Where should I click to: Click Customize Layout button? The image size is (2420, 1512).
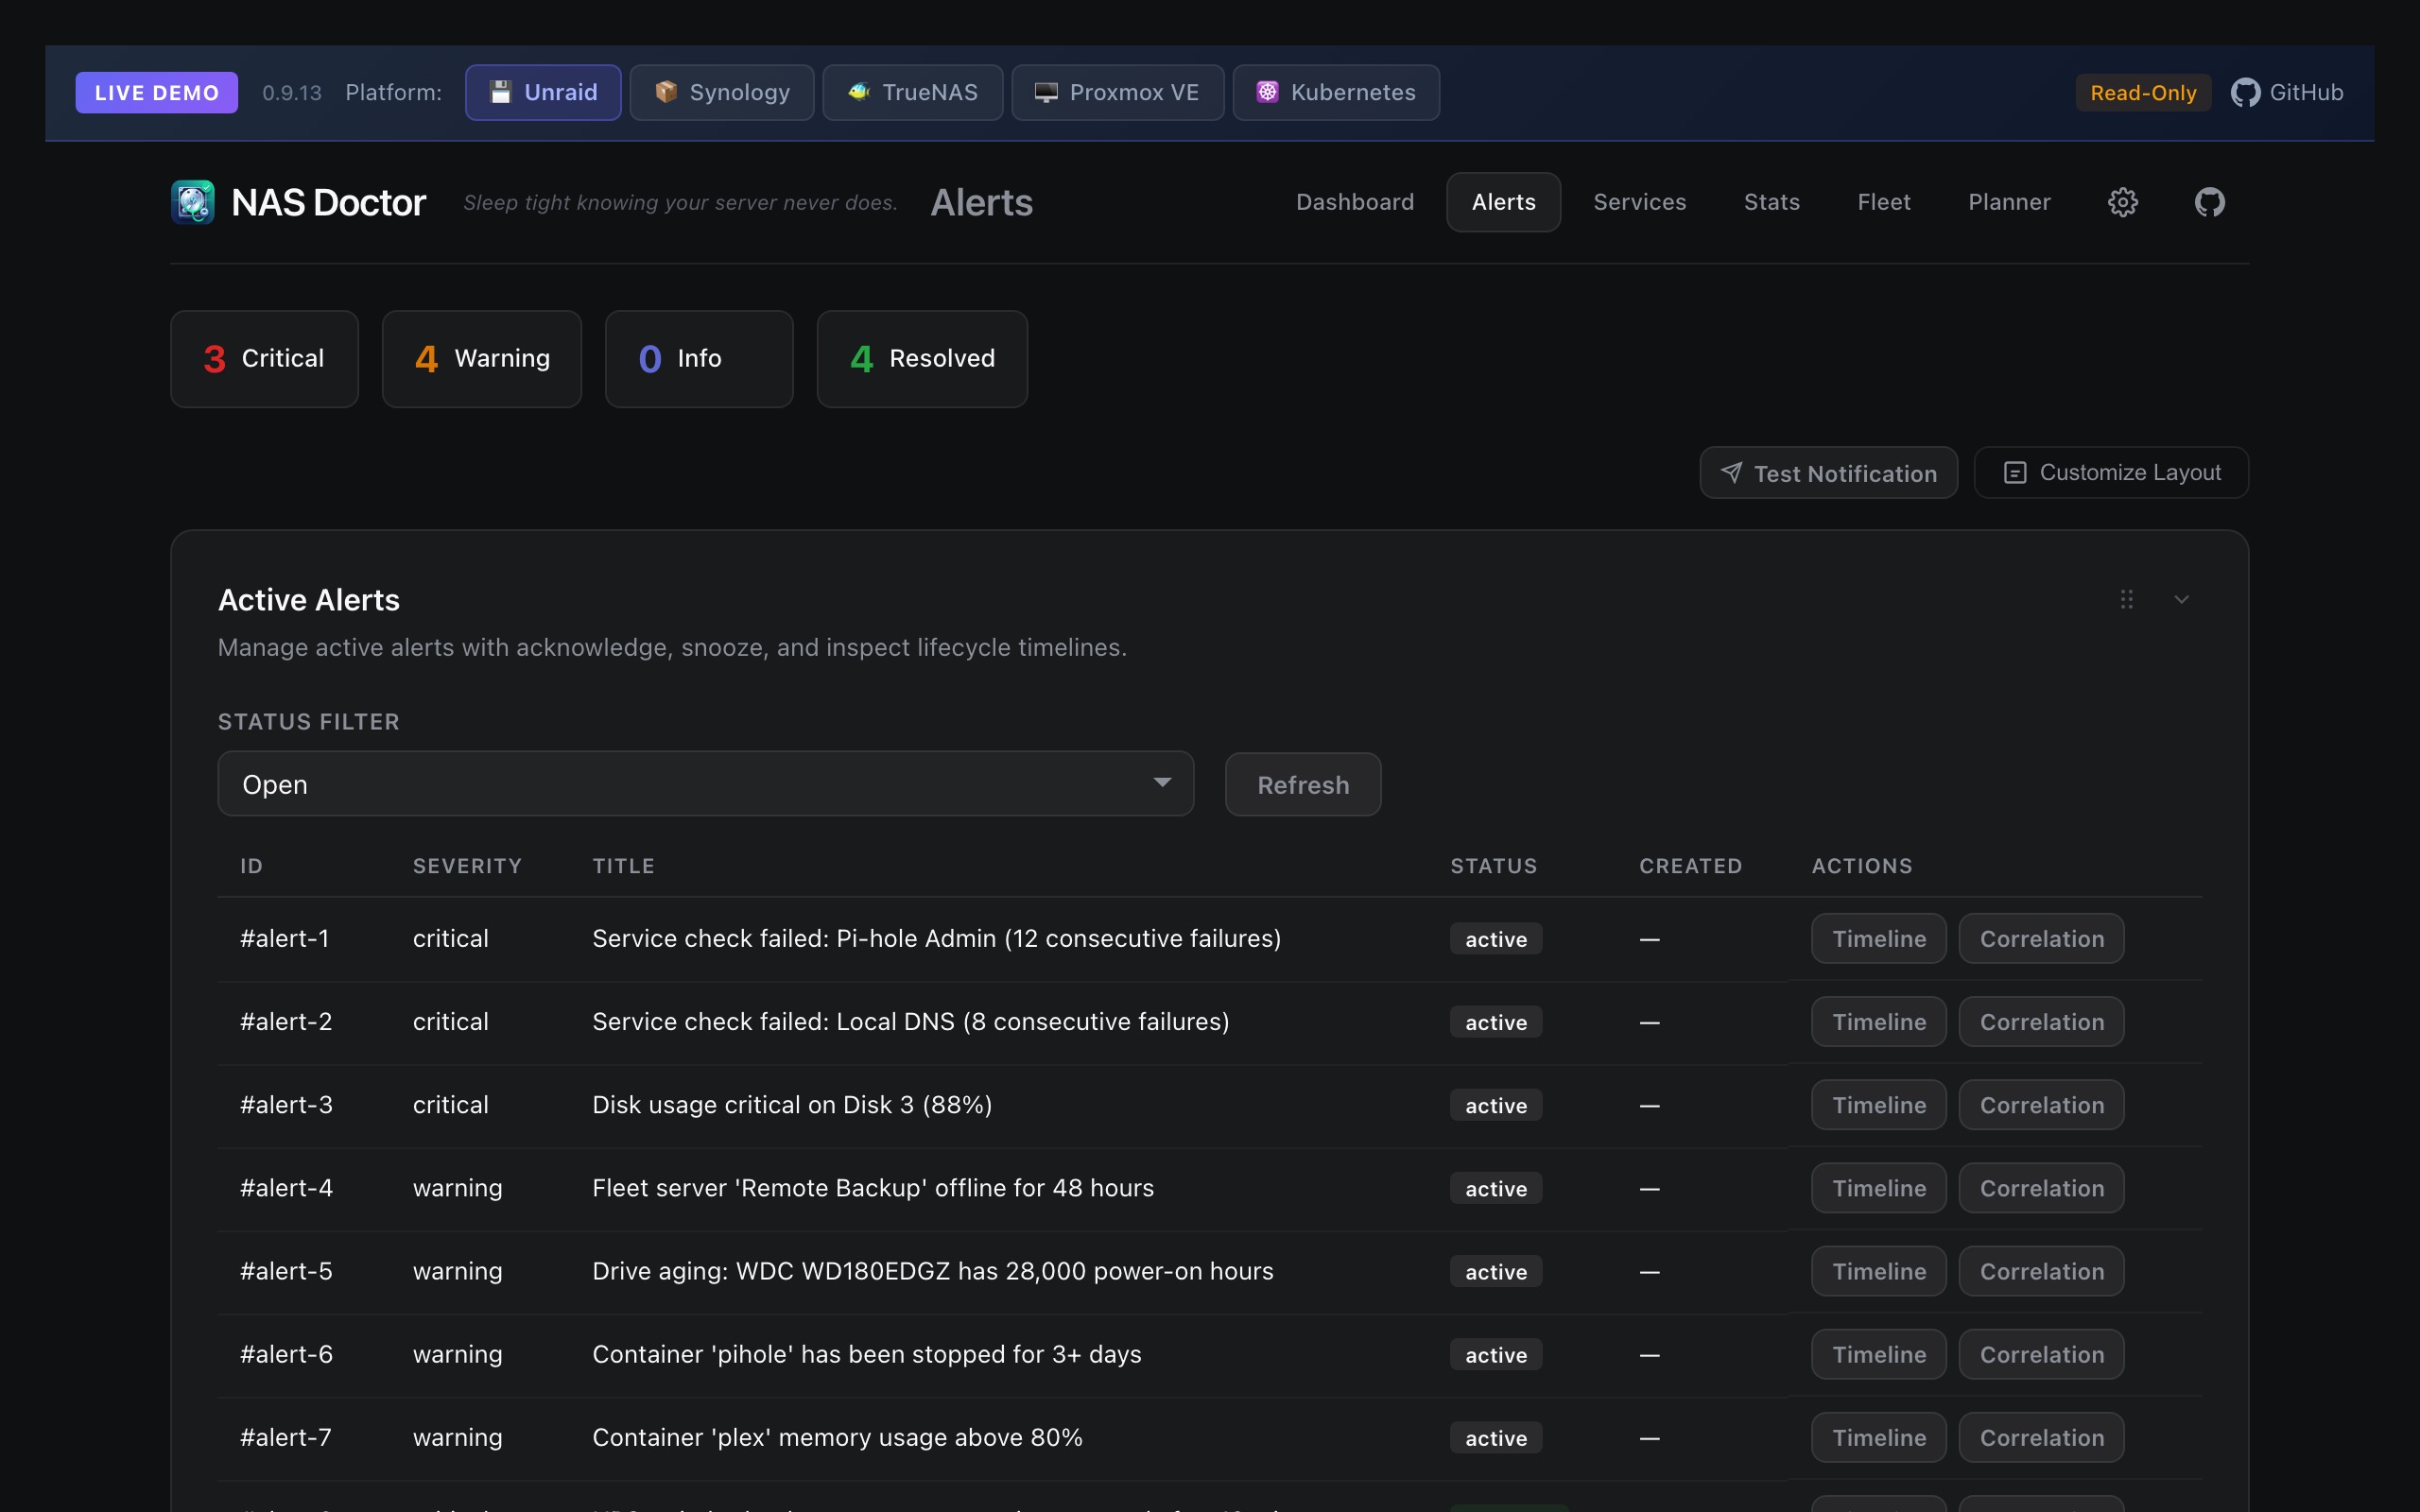pos(2111,472)
